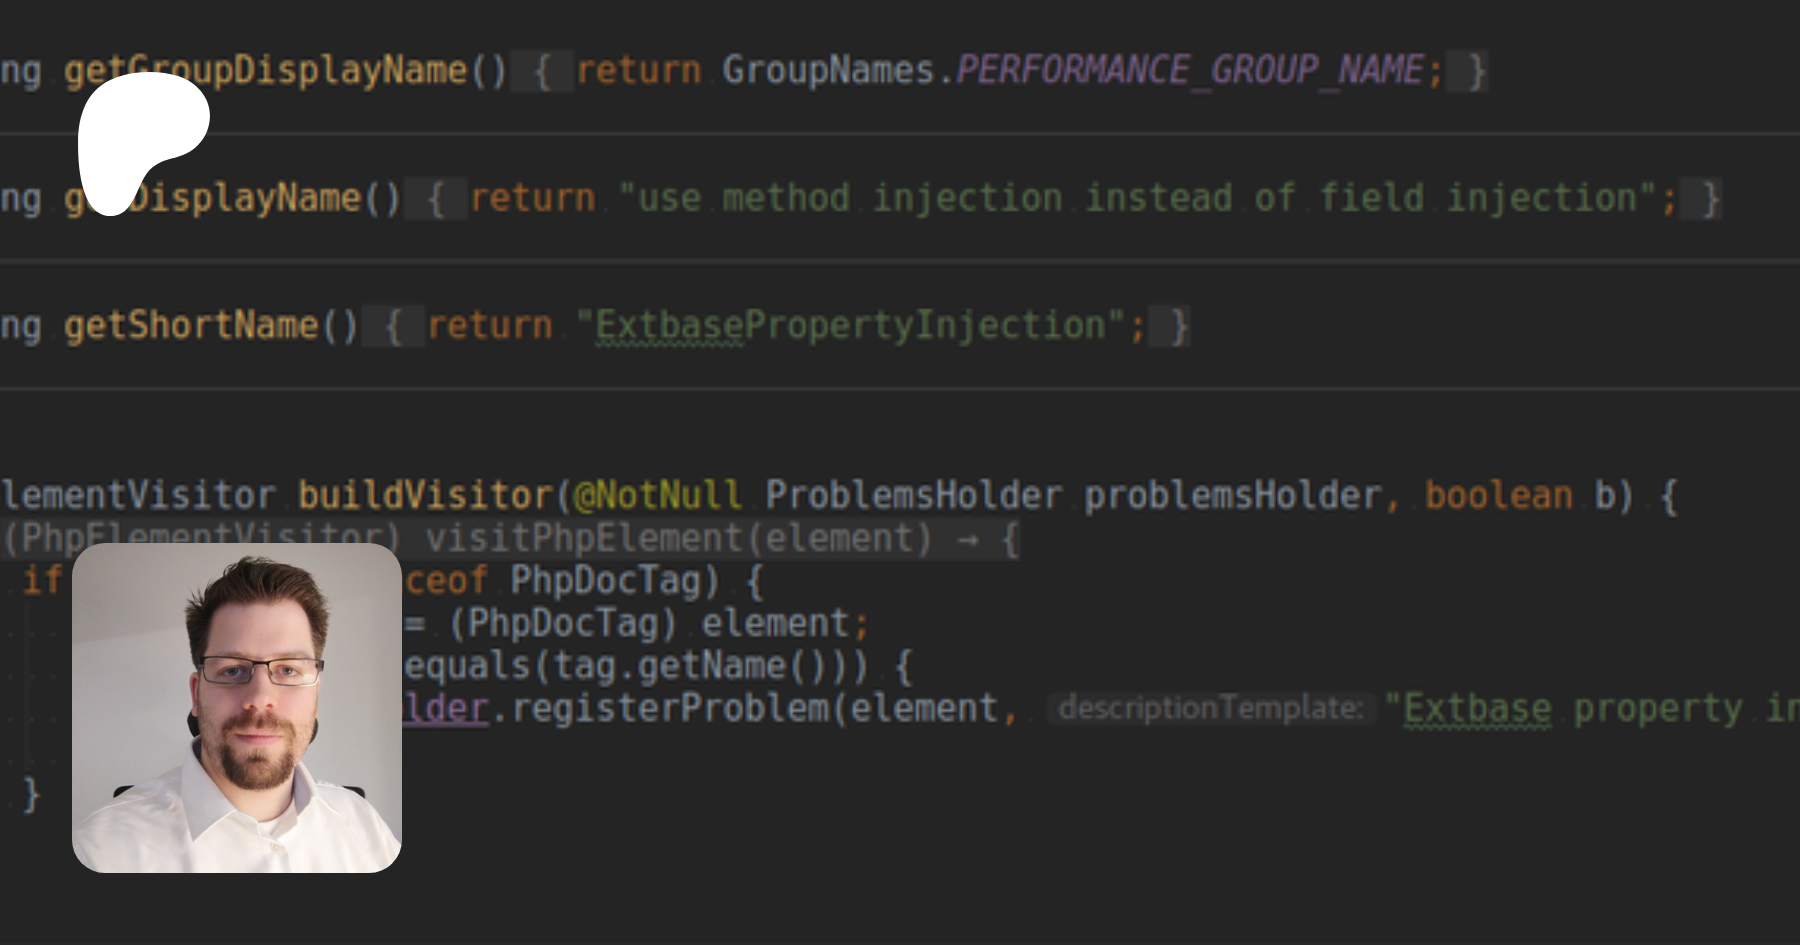Expand the folded visitPhpElement lambda line
Image resolution: width=1800 pixels, height=945 pixels.
click(x=1010, y=539)
